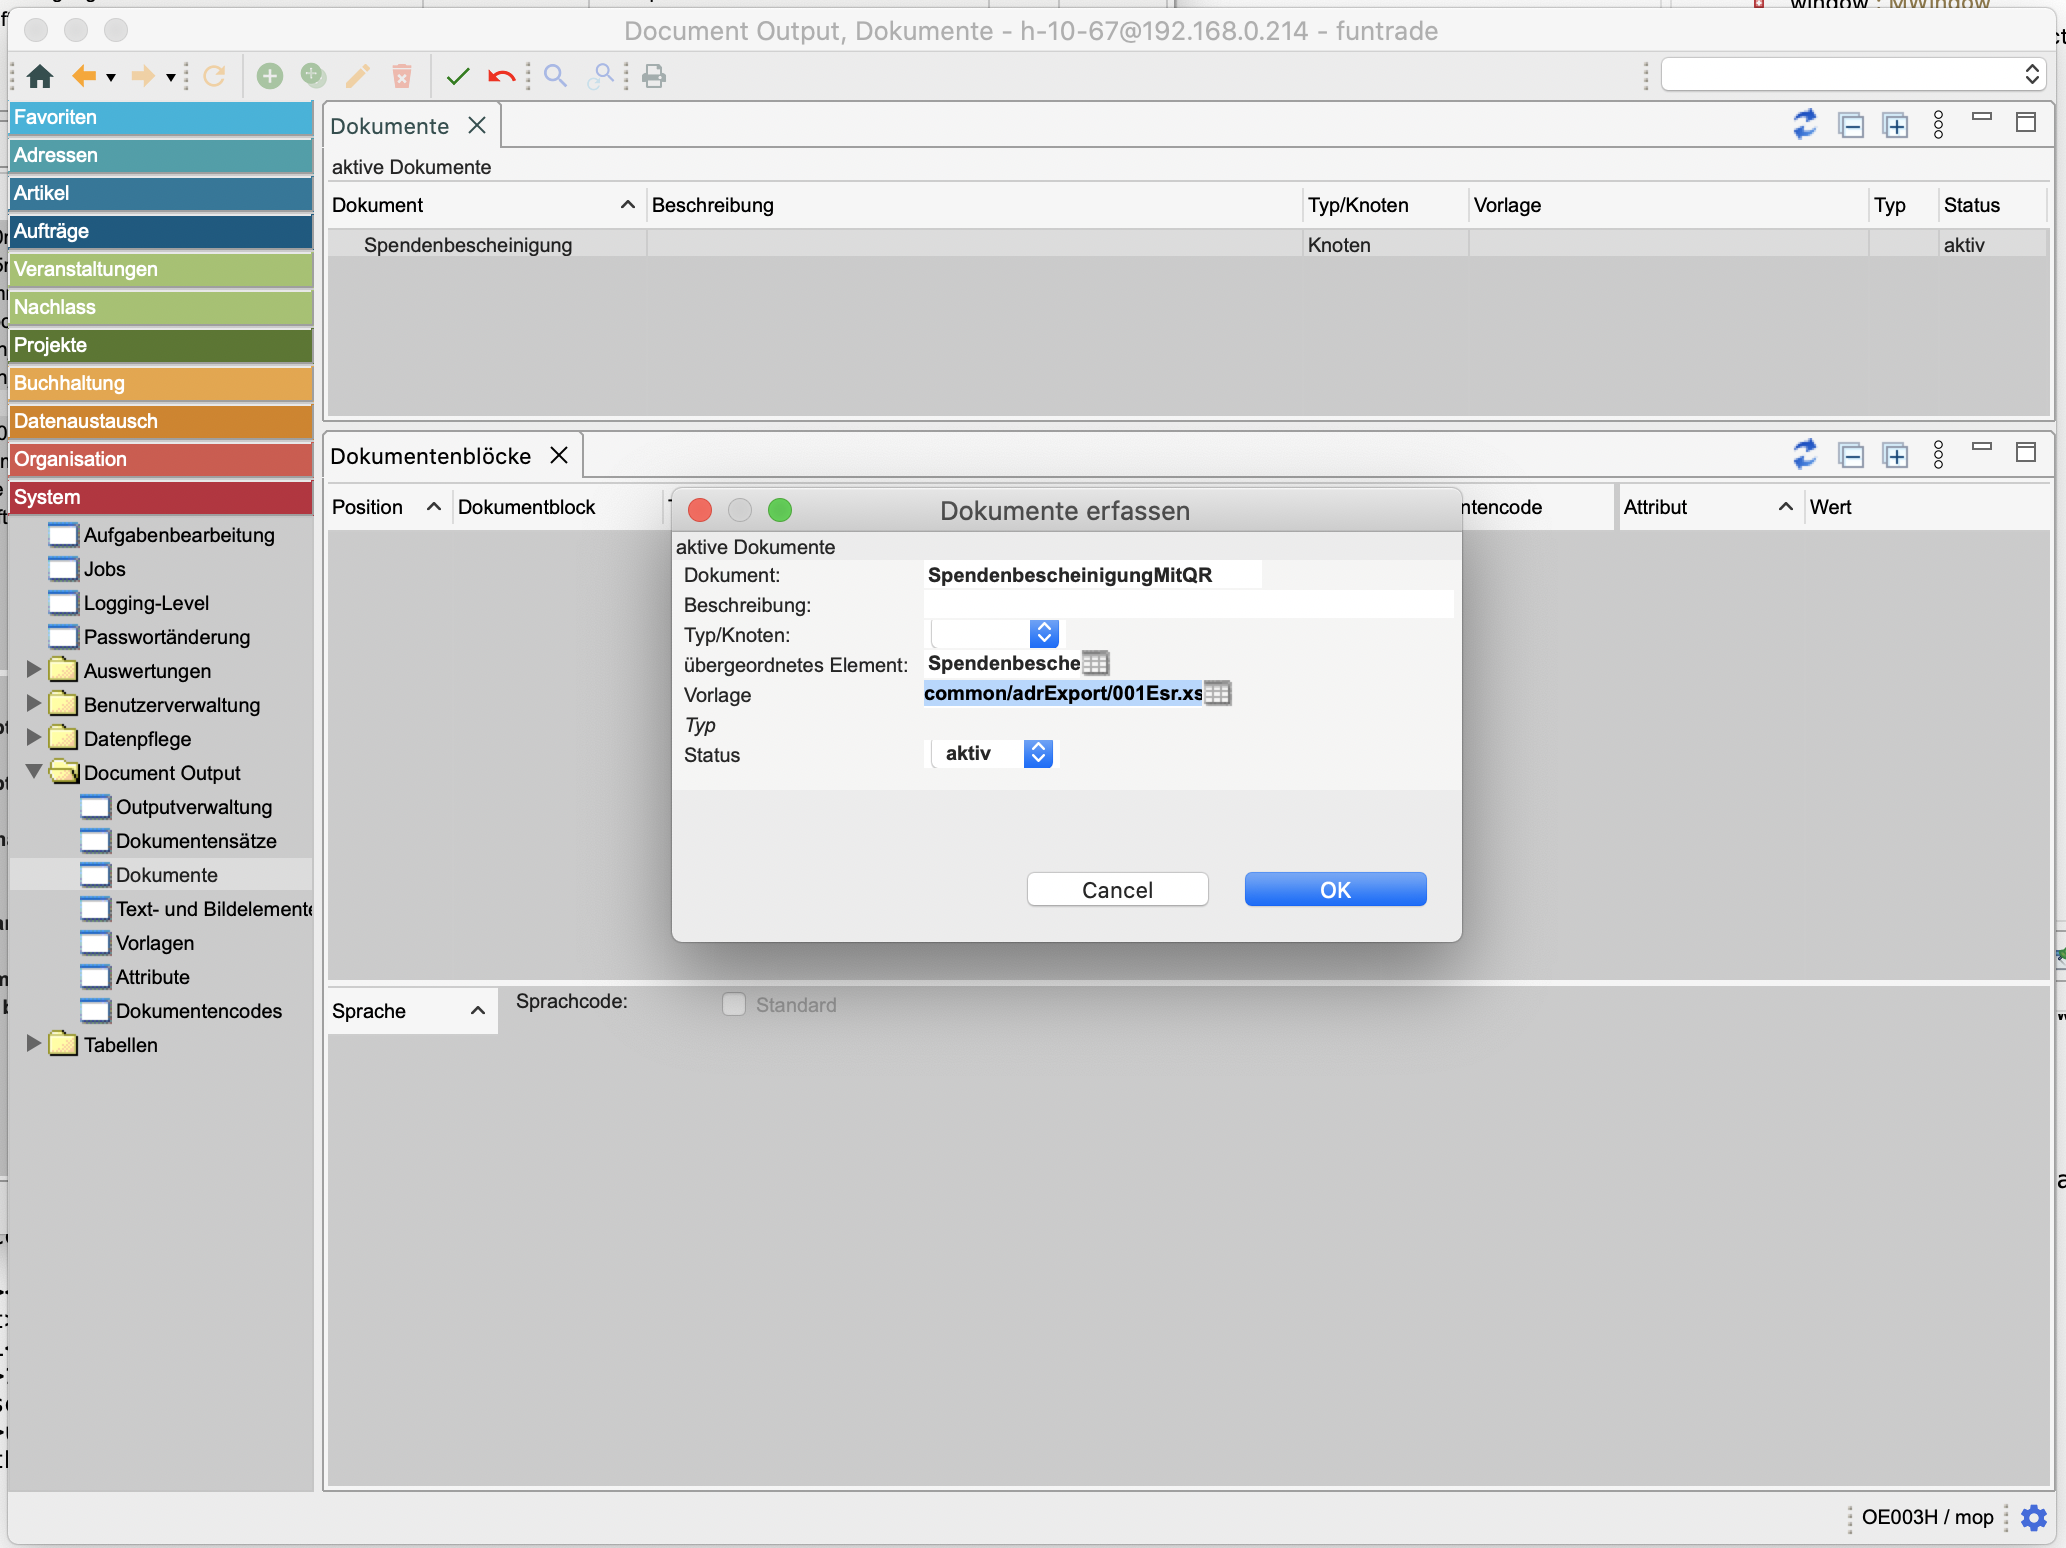The height and width of the screenshot is (1548, 2066).
Task: Click the printer icon in toolbar
Action: (x=654, y=76)
